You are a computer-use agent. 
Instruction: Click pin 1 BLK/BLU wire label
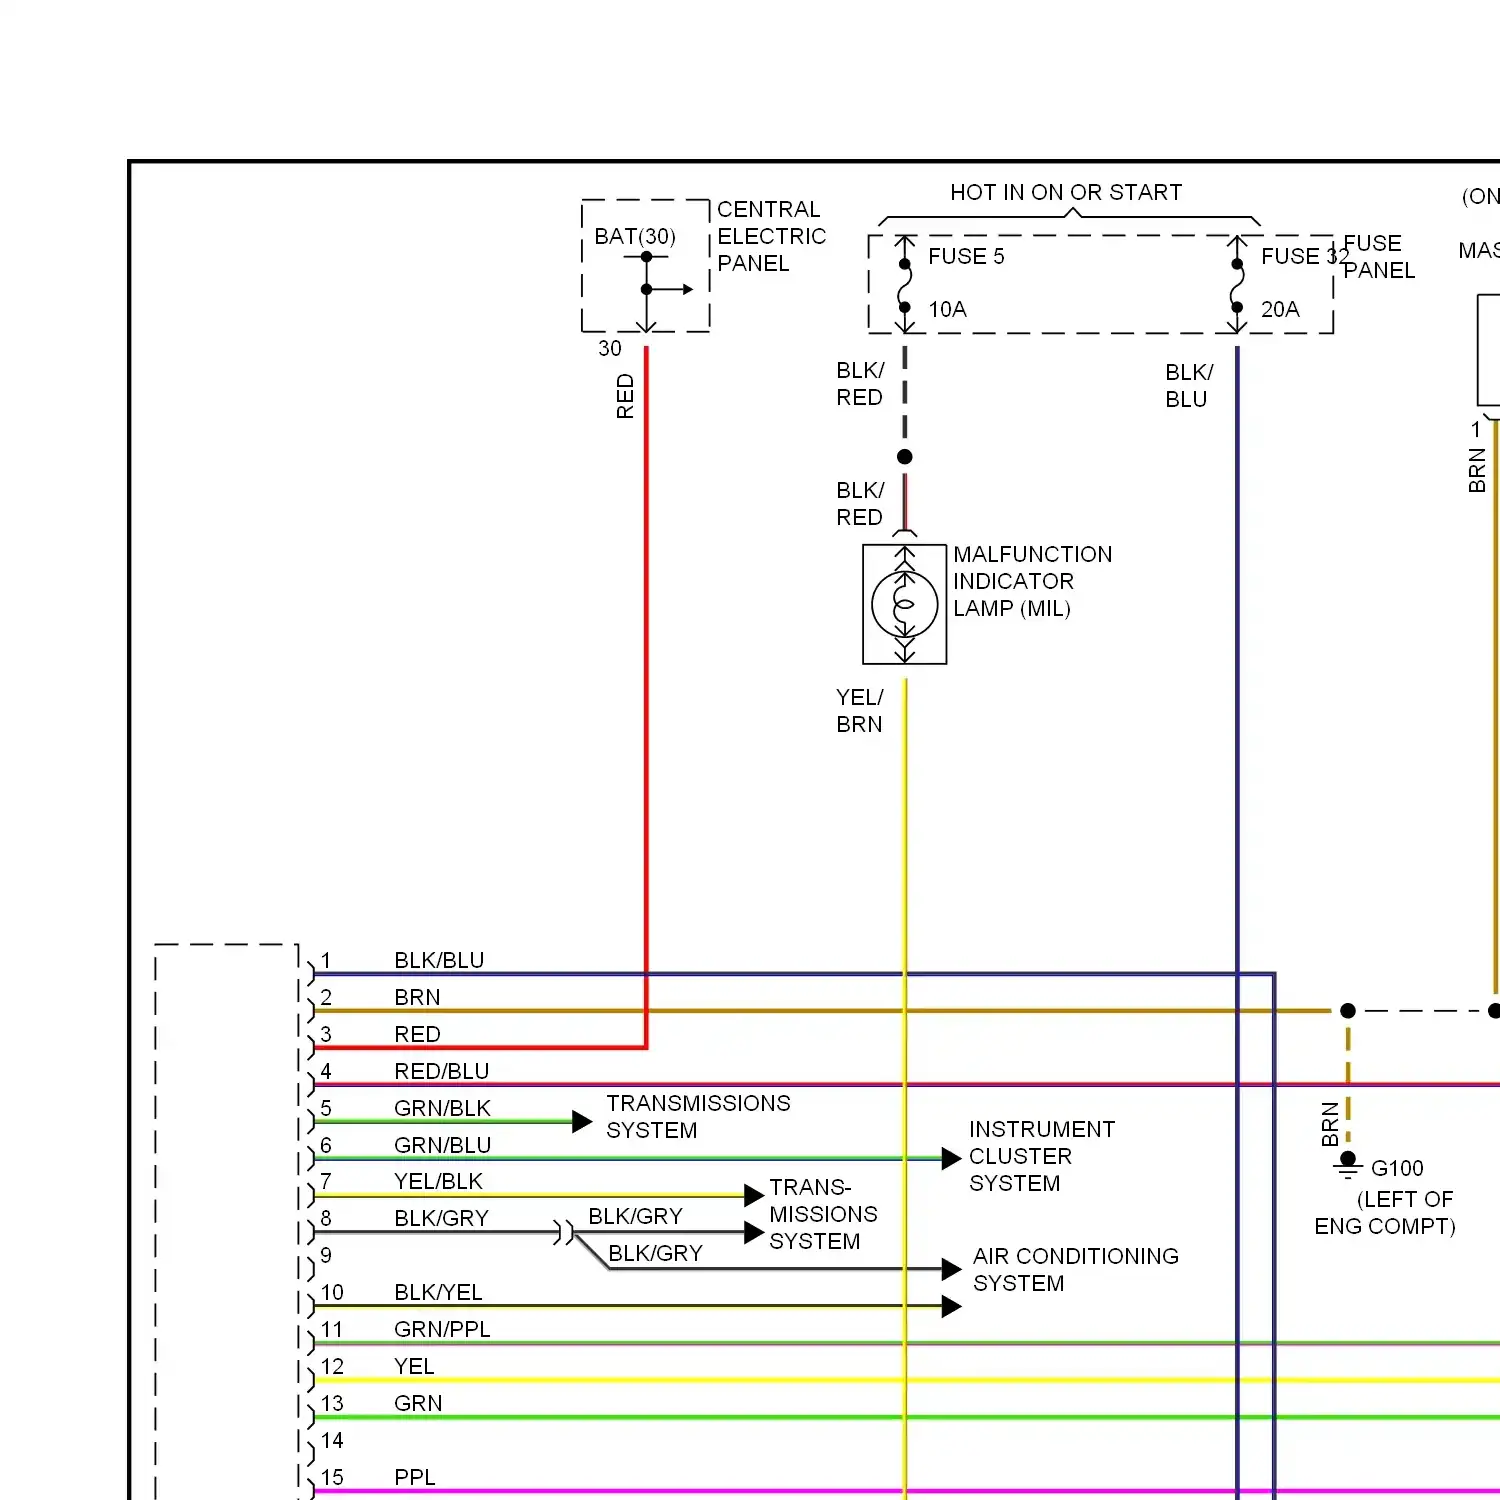click(x=439, y=960)
